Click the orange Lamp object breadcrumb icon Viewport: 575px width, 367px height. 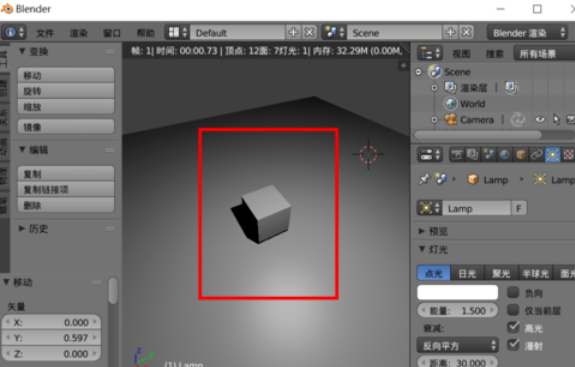pyautogui.click(x=473, y=179)
